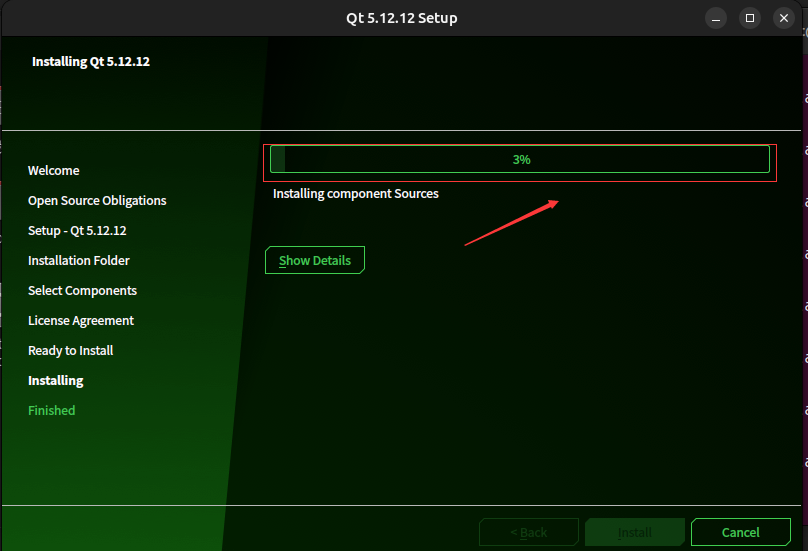
Task: Click the 'Qt 5.12.12 Setup' title bar
Action: pyautogui.click(x=401, y=18)
